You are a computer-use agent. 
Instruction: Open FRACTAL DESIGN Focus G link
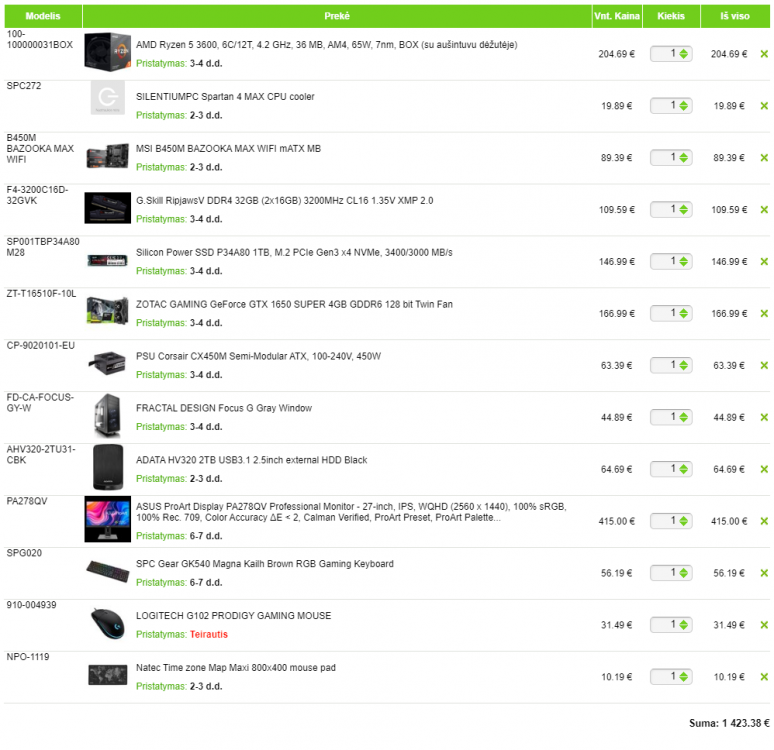click(224, 408)
